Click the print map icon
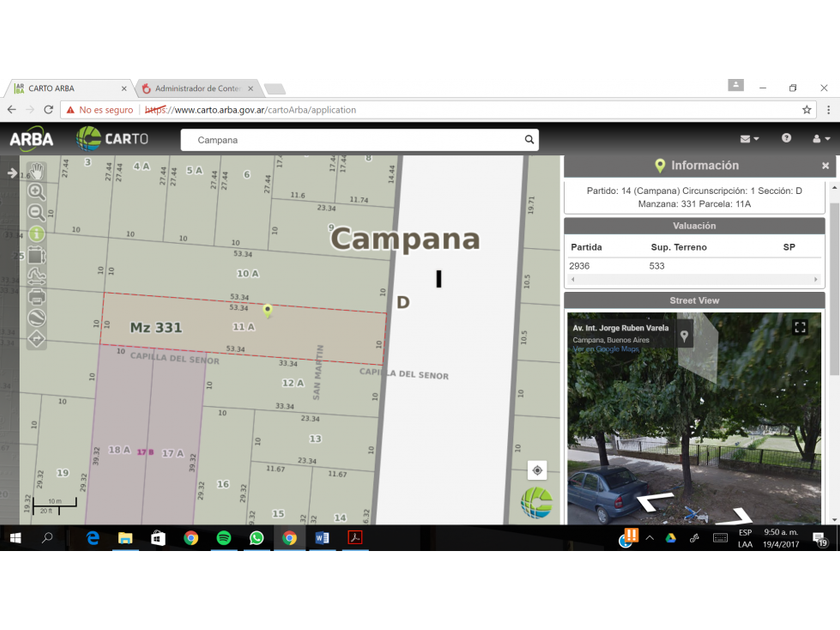Image resolution: width=840 pixels, height=630 pixels. pos(36,297)
